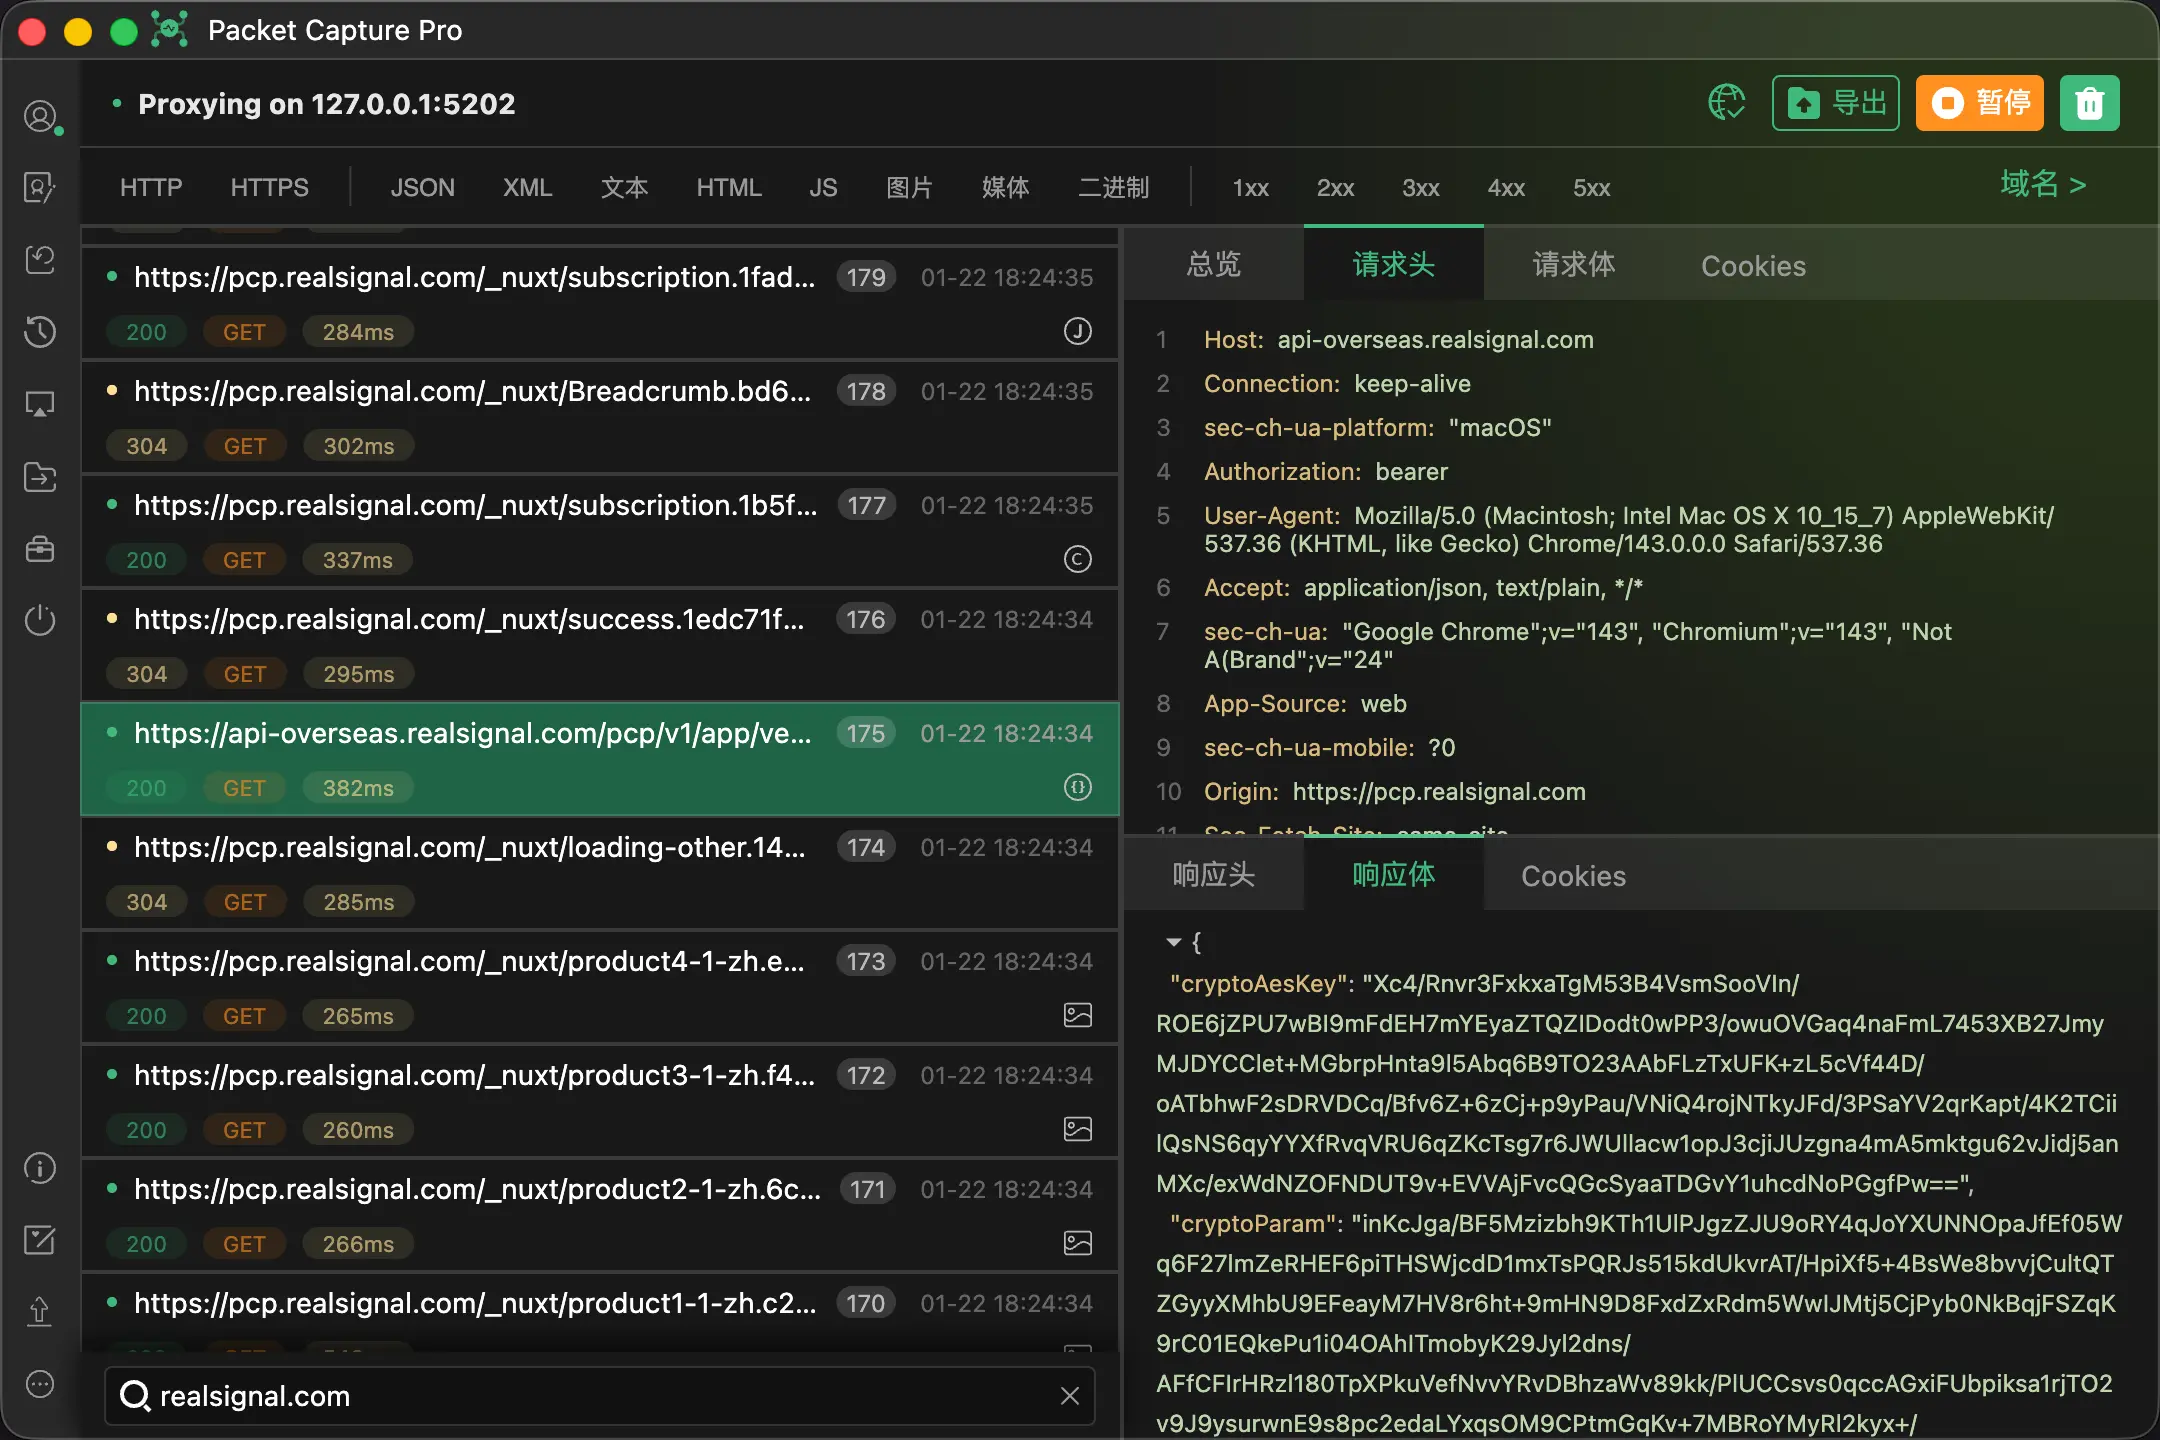Click the JS type icon on request 179
The height and width of the screenshot is (1440, 2160).
pos(1077,331)
